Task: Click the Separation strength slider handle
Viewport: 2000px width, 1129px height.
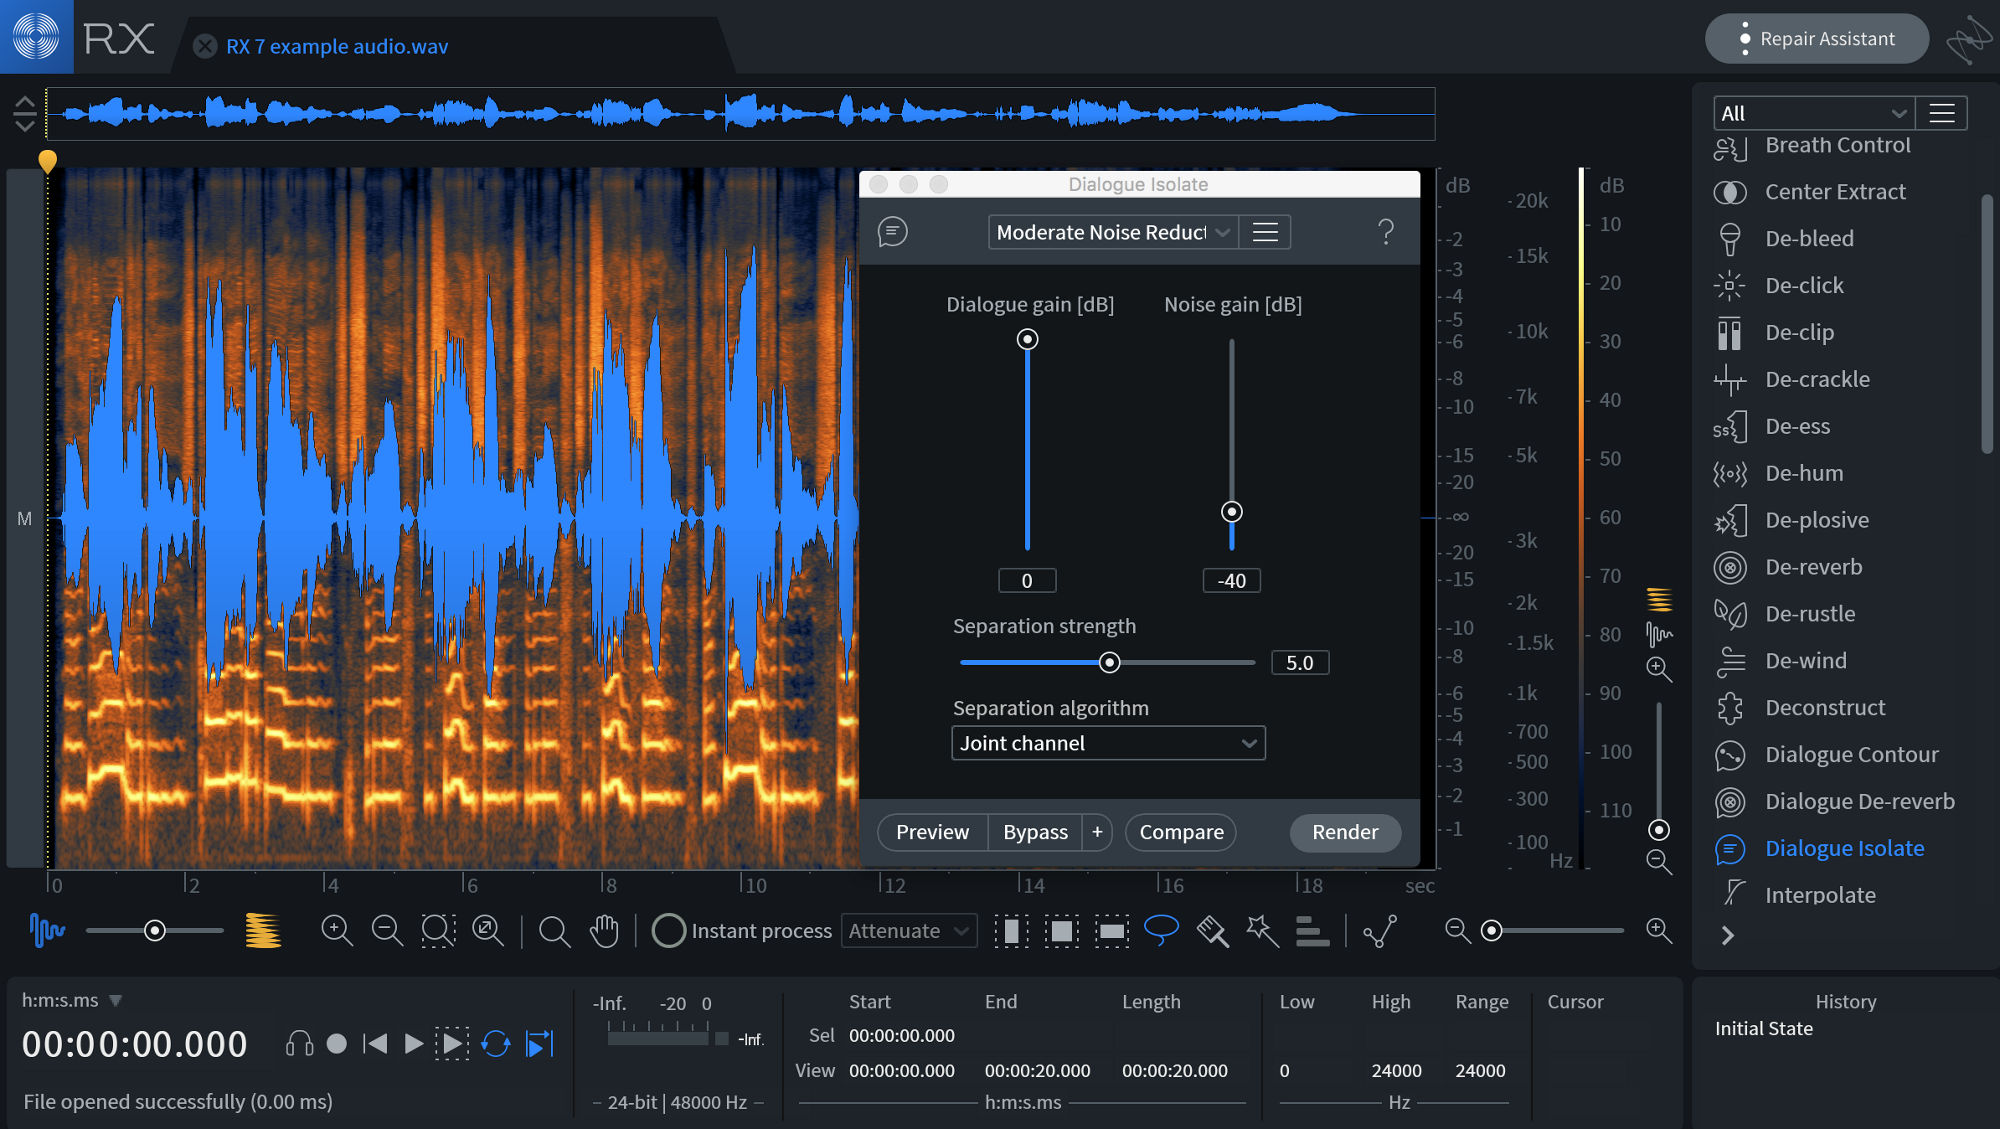Action: pyautogui.click(x=1109, y=663)
